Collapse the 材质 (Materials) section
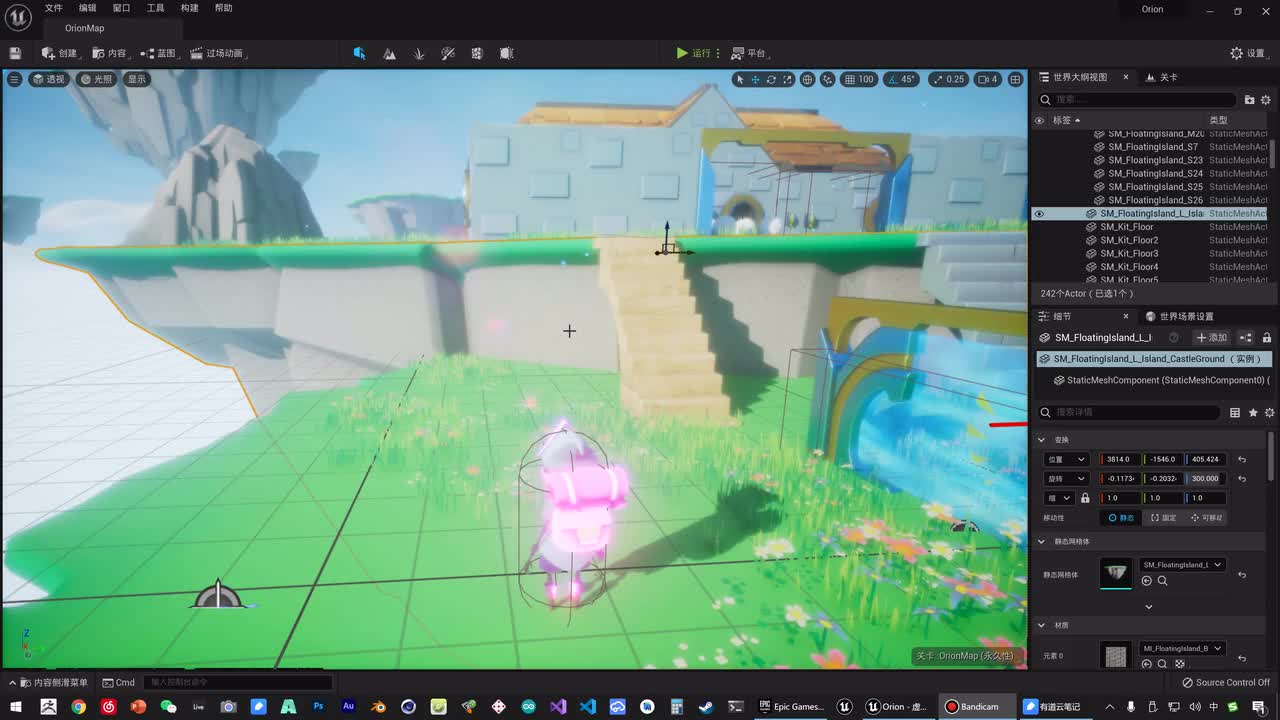This screenshot has height=720, width=1280. tap(1041, 625)
